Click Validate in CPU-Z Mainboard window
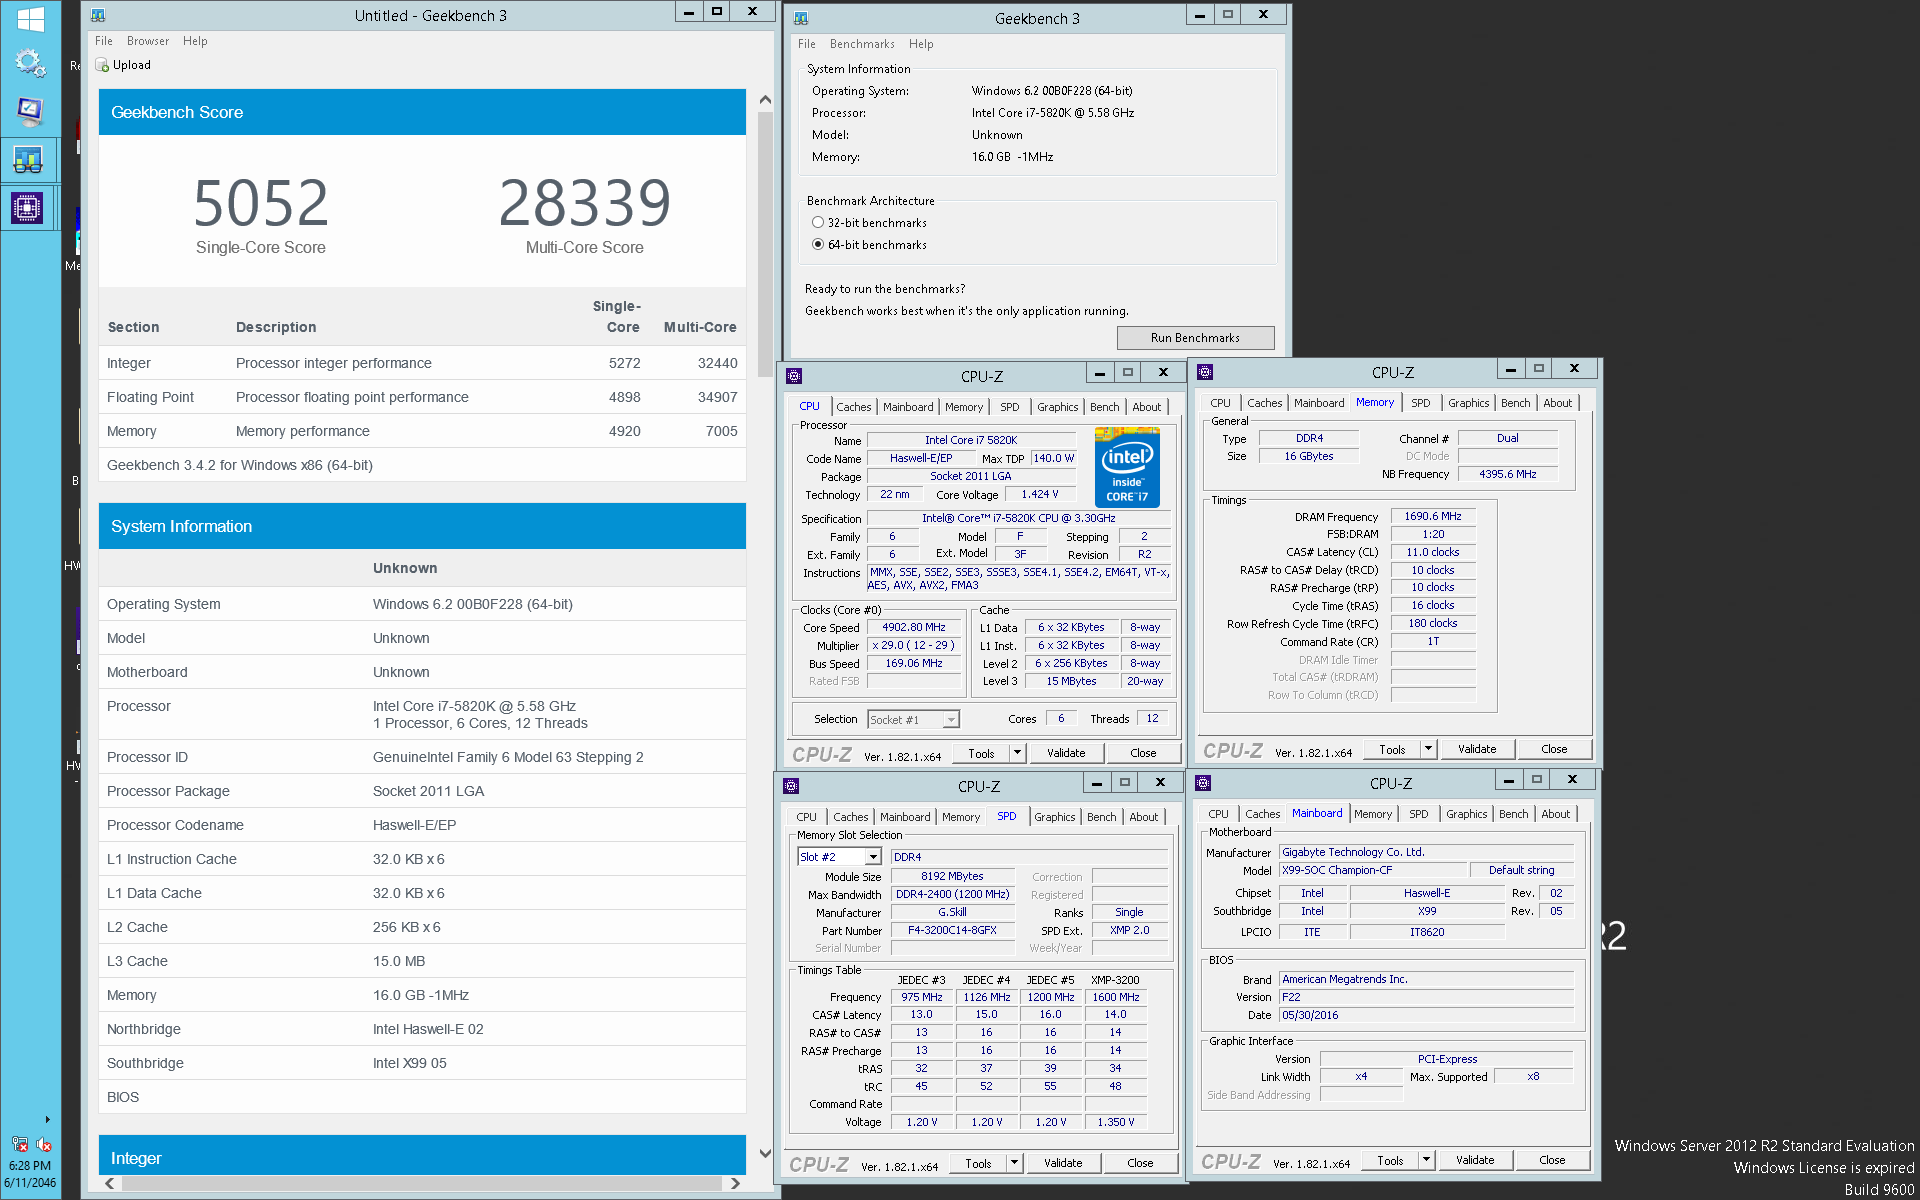Image resolution: width=1920 pixels, height=1200 pixels. click(x=1475, y=1160)
